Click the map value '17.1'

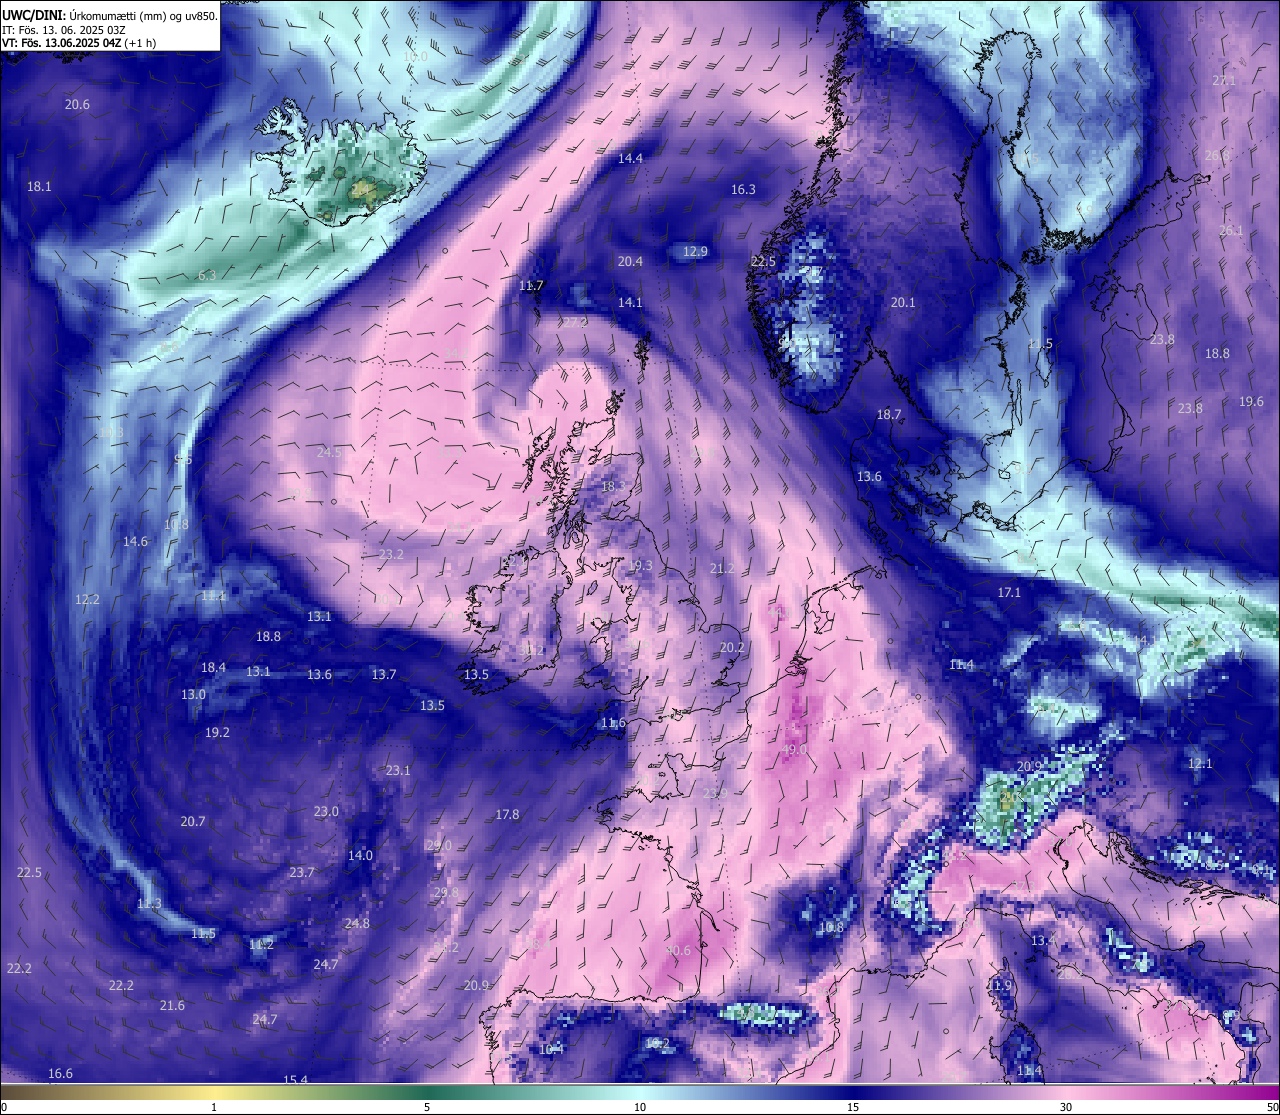(x=1009, y=593)
